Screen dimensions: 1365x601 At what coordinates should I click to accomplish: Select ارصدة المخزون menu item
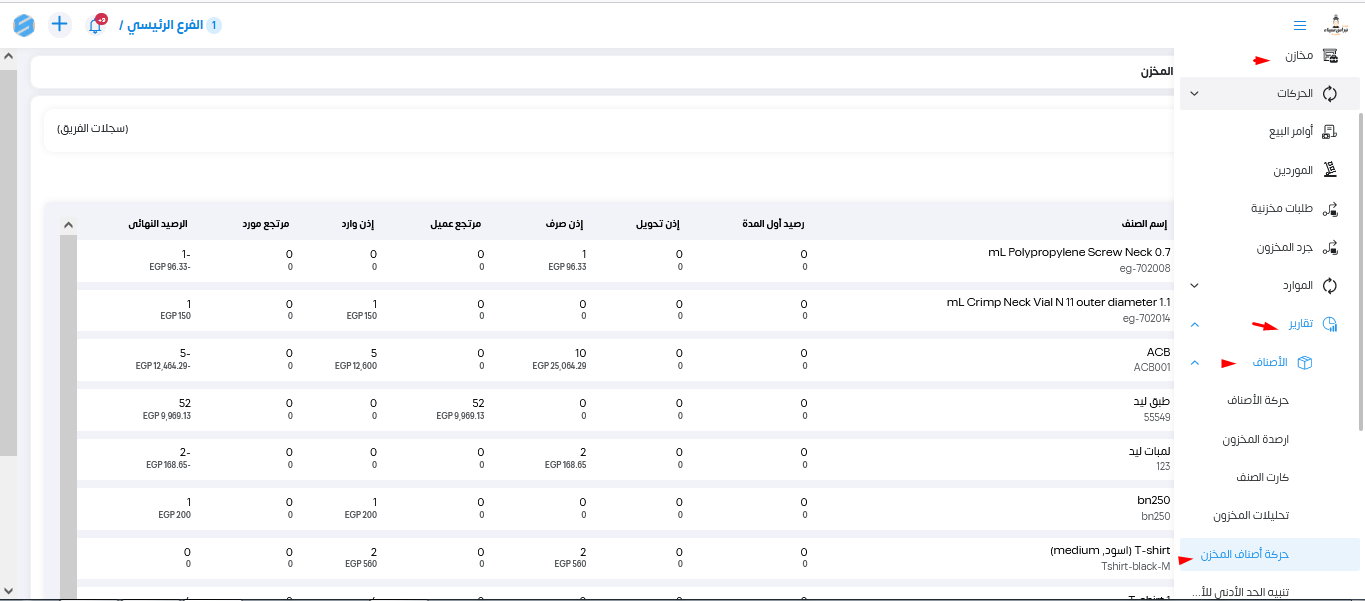[1255, 439]
